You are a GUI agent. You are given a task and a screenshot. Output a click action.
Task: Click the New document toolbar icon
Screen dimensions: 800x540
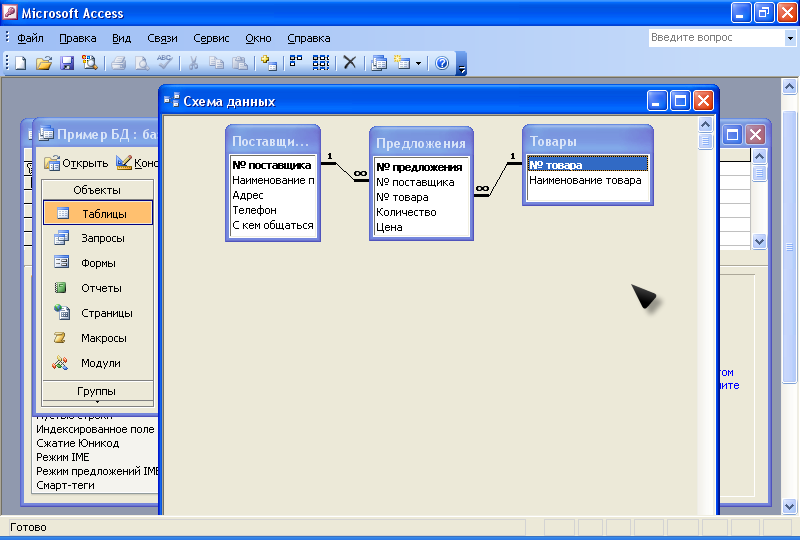tap(21, 63)
